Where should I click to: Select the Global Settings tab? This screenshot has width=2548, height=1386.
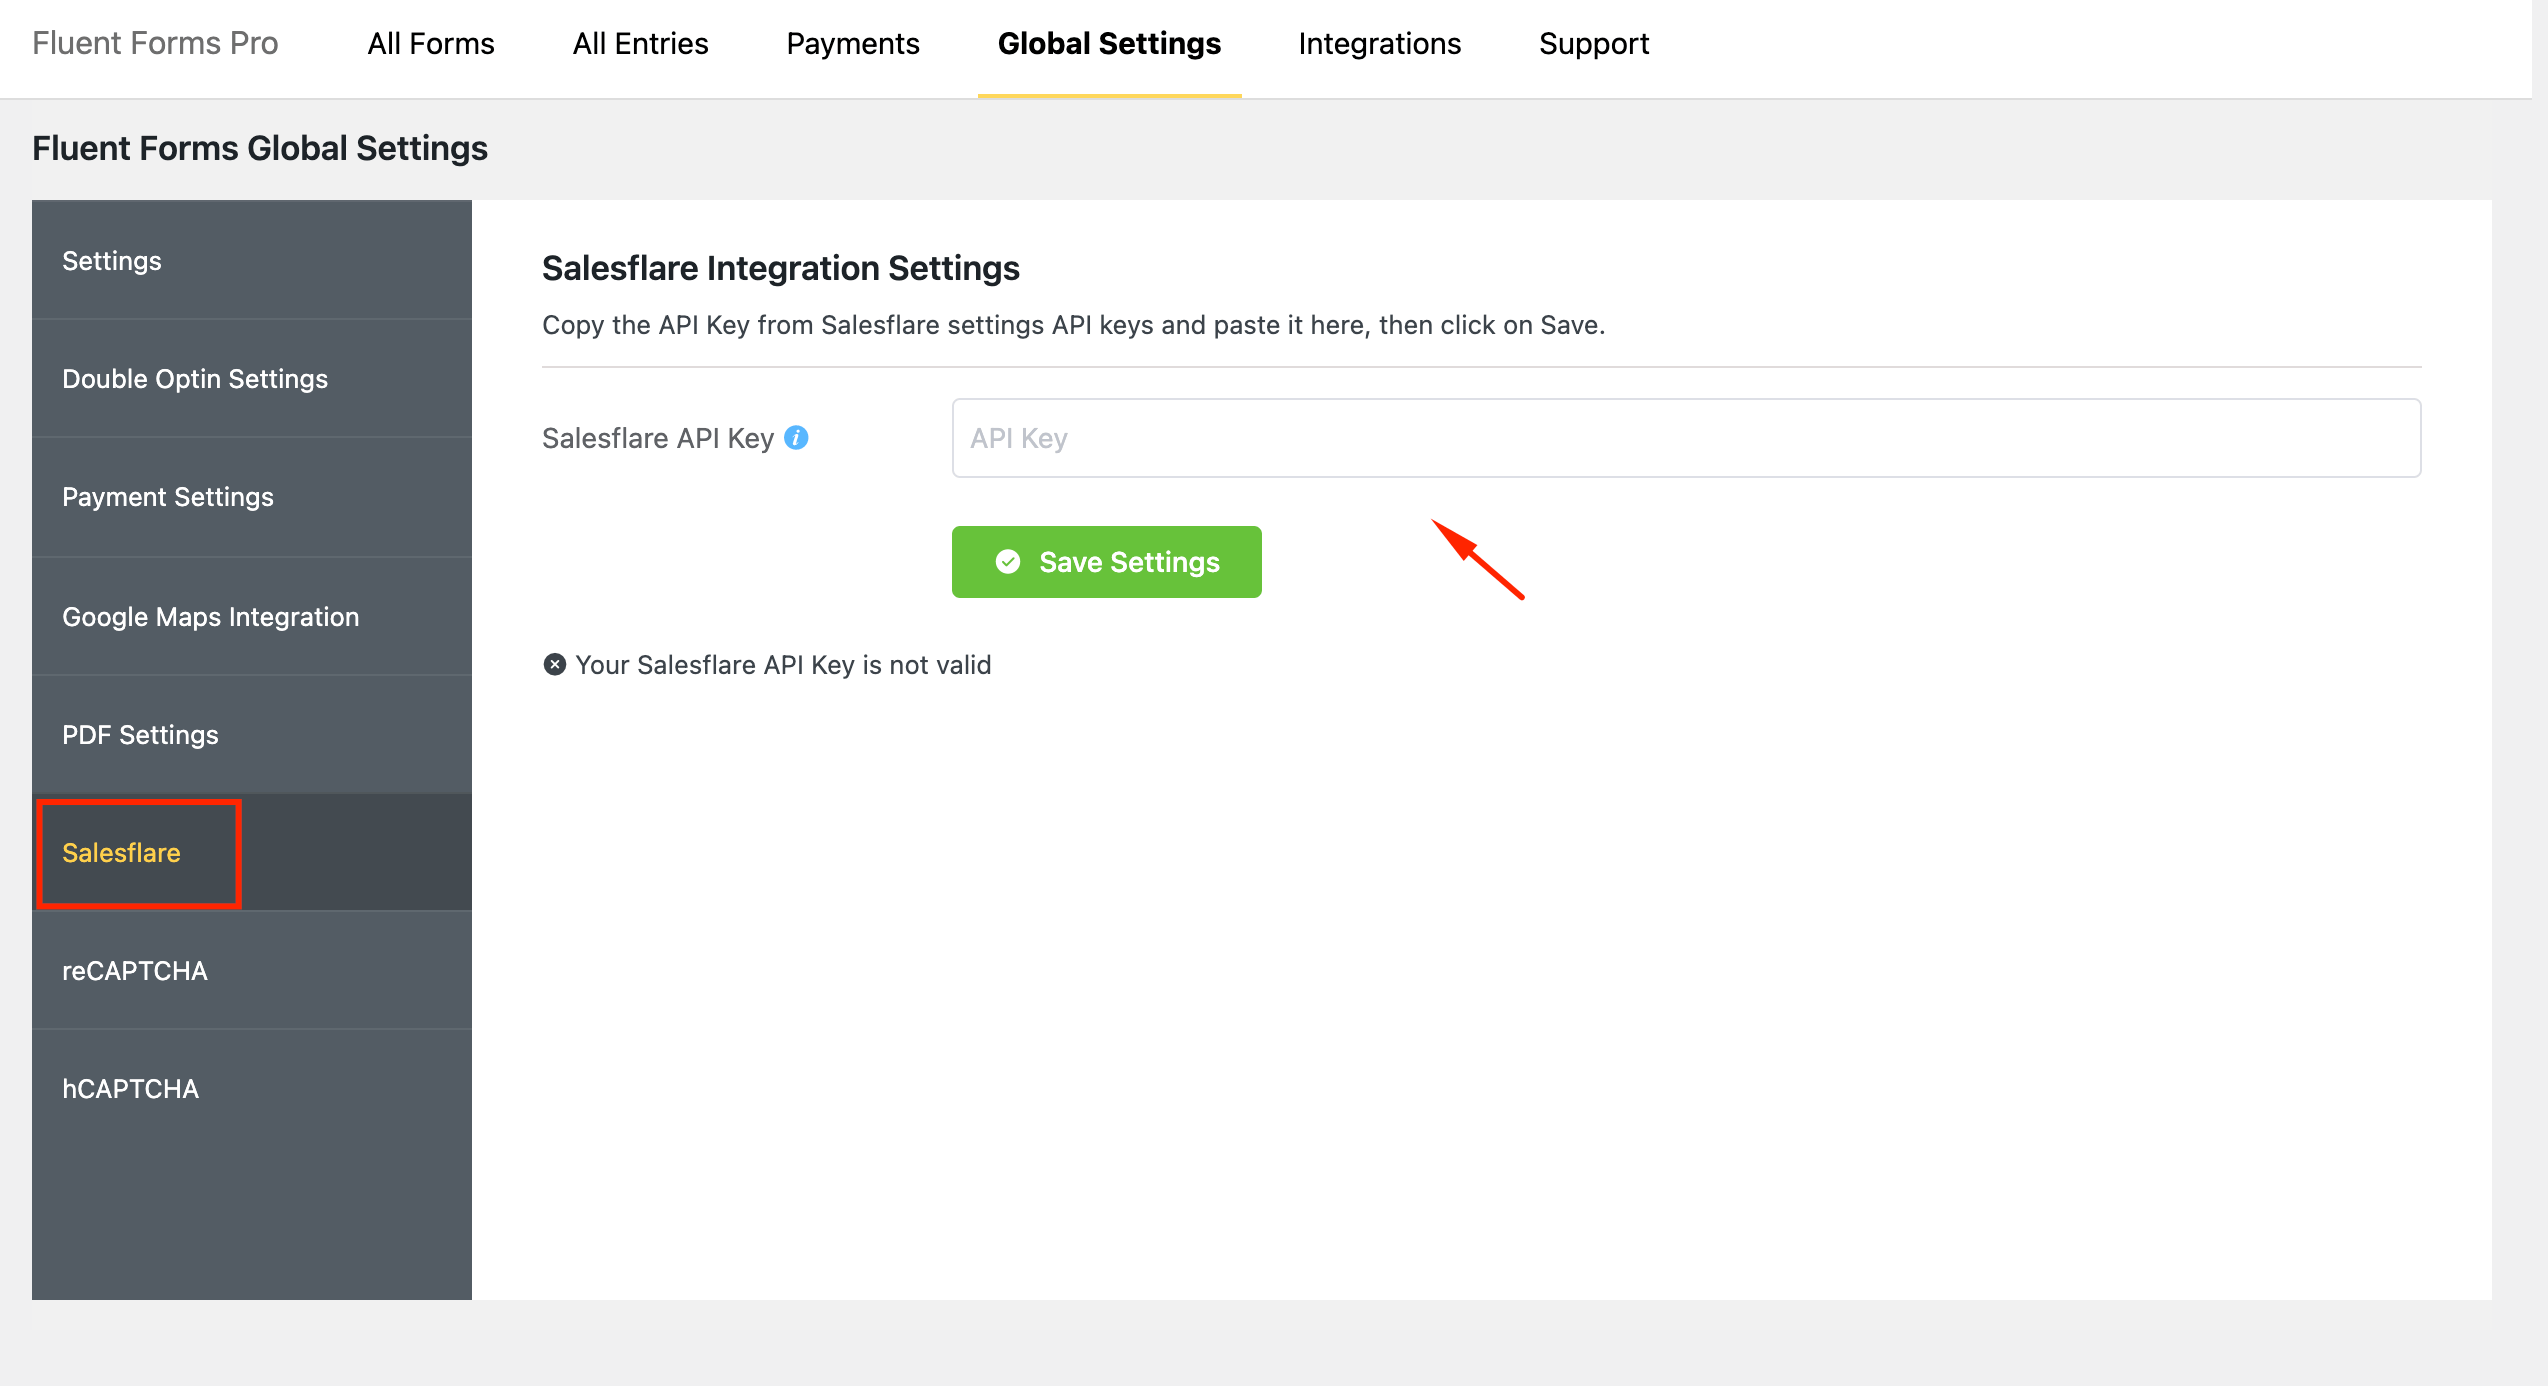coord(1109,44)
